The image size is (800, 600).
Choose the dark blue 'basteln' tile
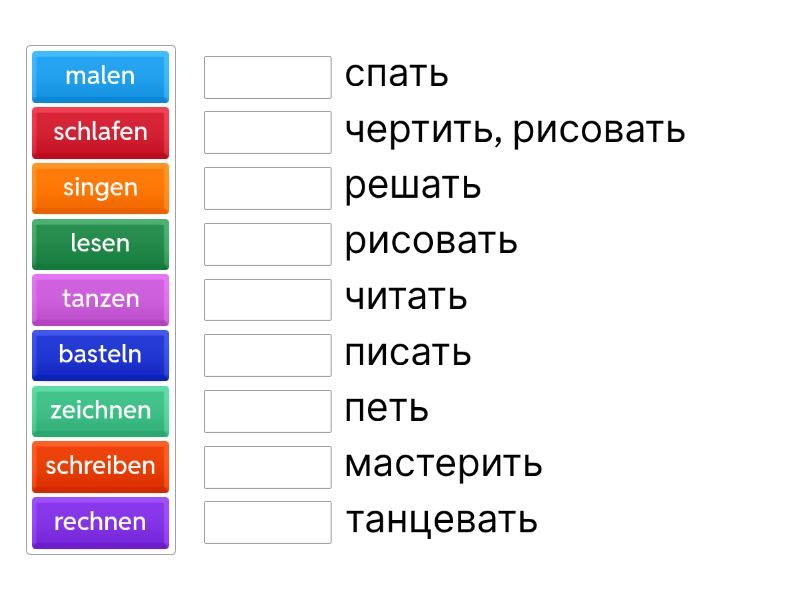click(x=100, y=354)
